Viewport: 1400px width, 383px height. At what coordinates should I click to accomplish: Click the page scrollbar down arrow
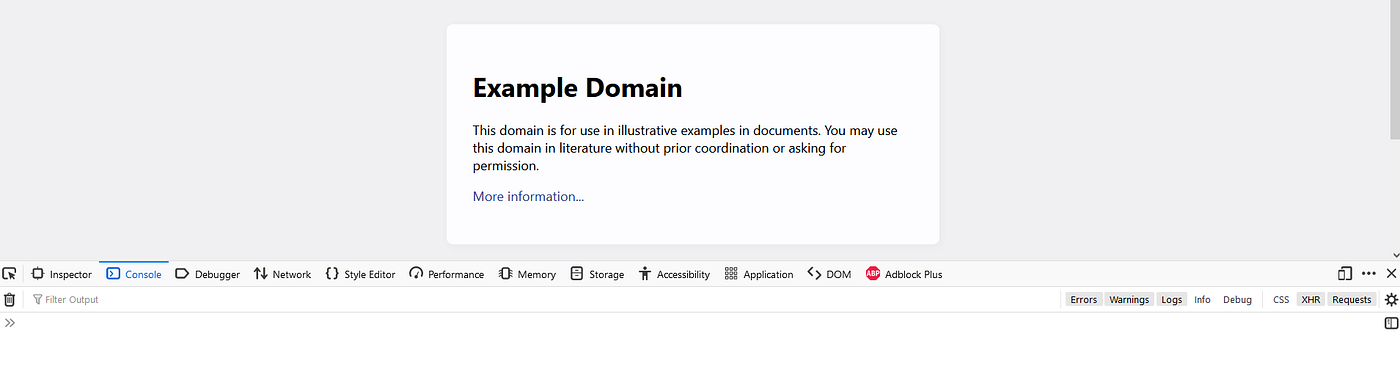tap(1395, 255)
